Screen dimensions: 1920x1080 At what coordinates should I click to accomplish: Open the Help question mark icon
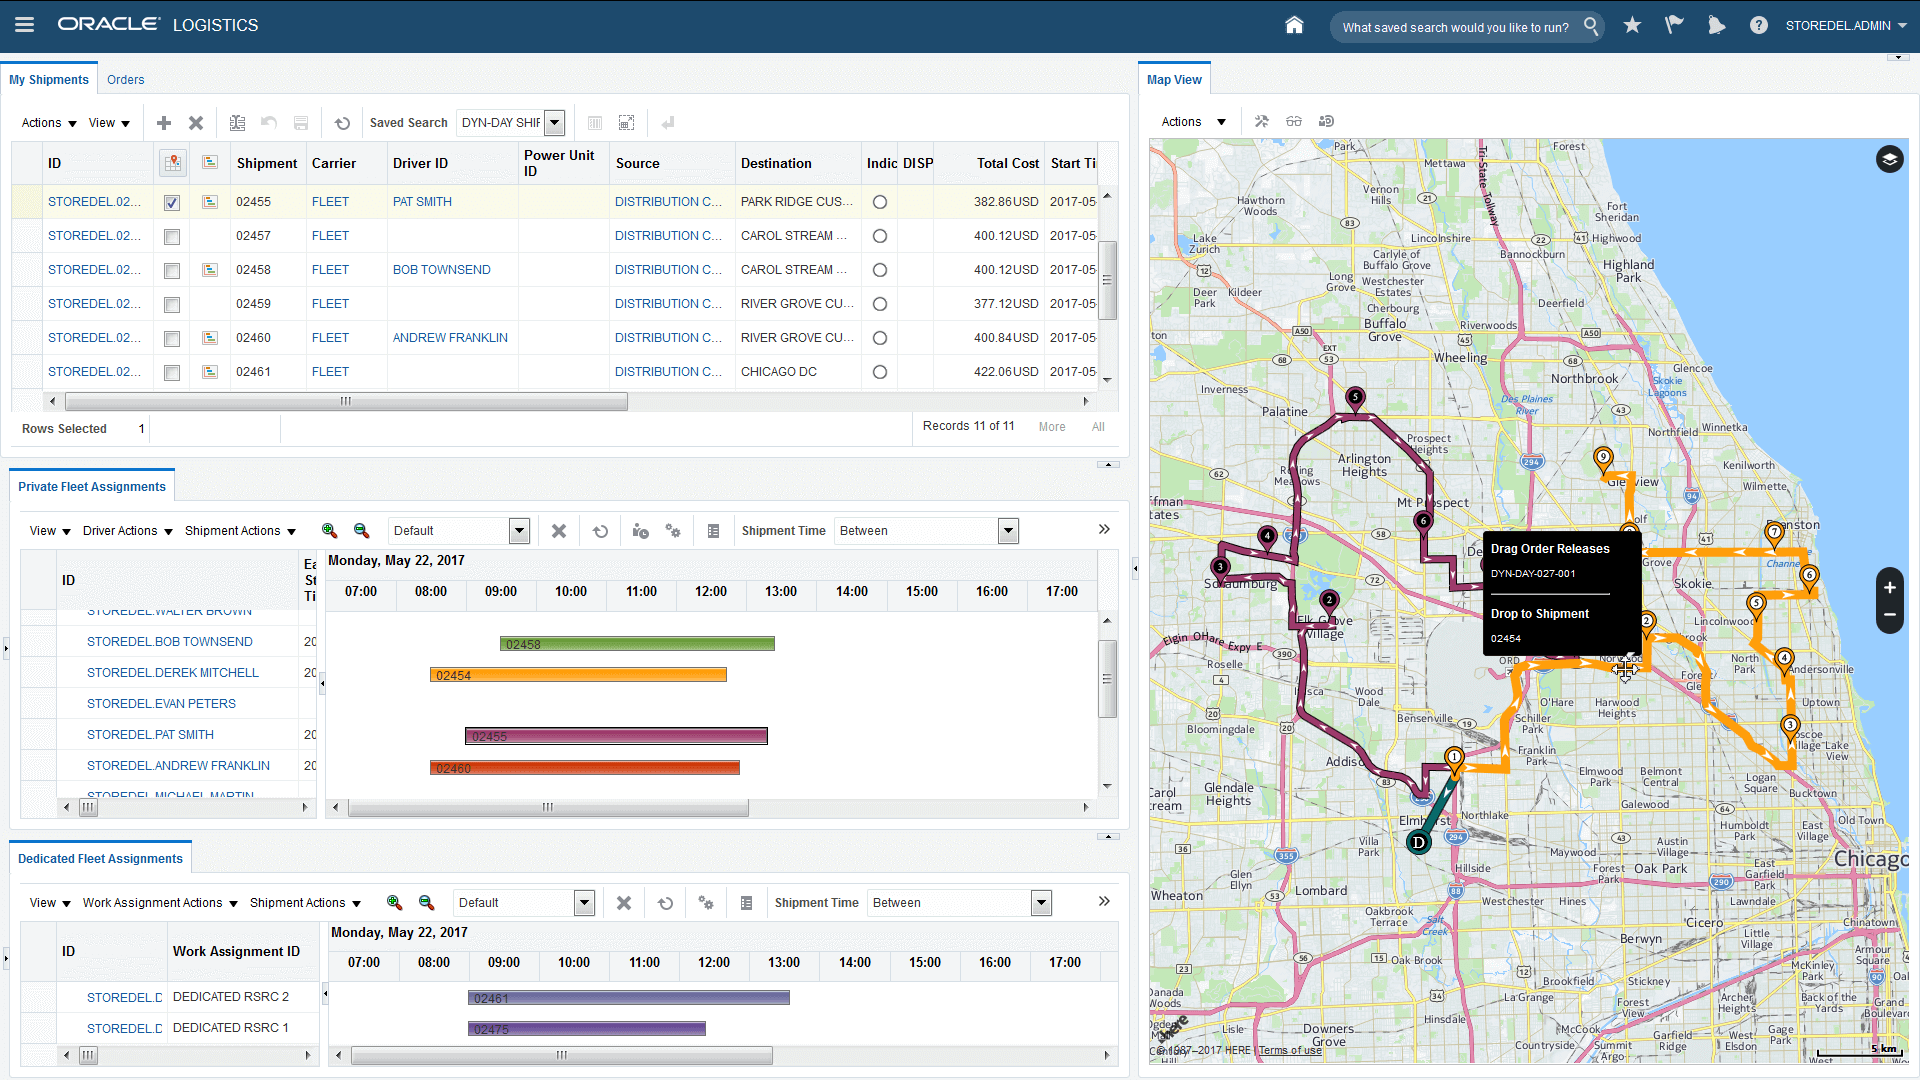pyautogui.click(x=1758, y=25)
